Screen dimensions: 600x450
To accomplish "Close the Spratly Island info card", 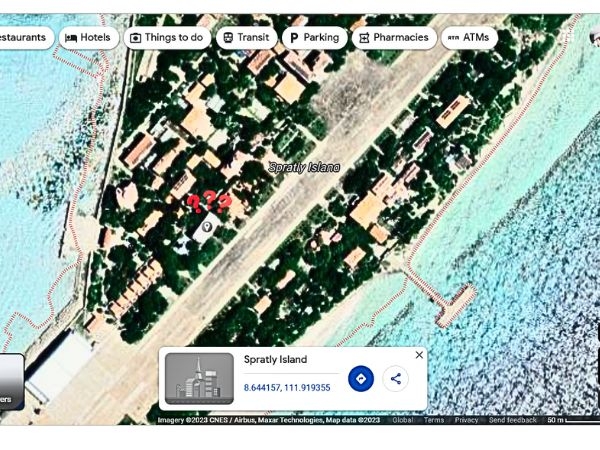I will point(419,355).
